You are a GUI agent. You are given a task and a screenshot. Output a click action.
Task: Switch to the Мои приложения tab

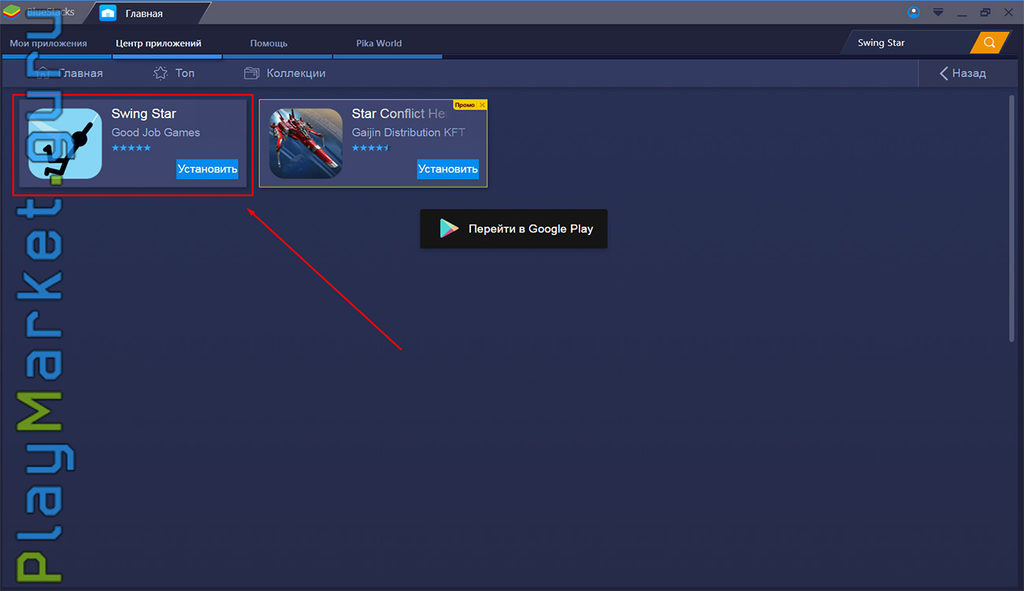tap(48, 43)
